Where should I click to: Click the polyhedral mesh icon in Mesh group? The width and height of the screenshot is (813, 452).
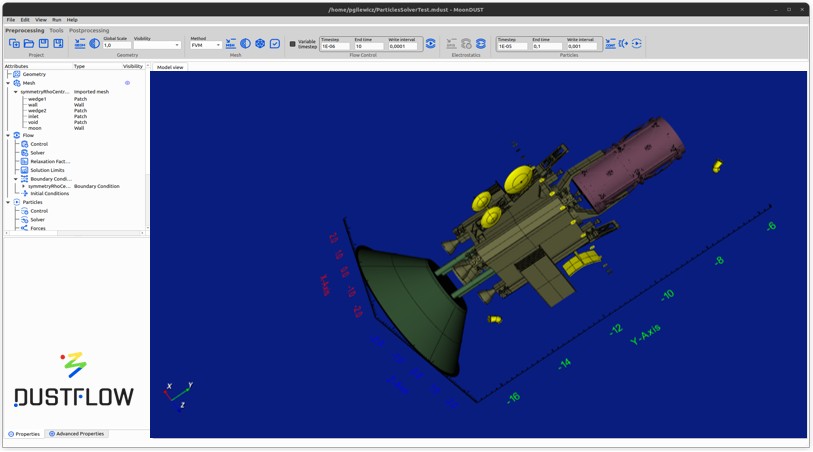pyautogui.click(x=260, y=44)
